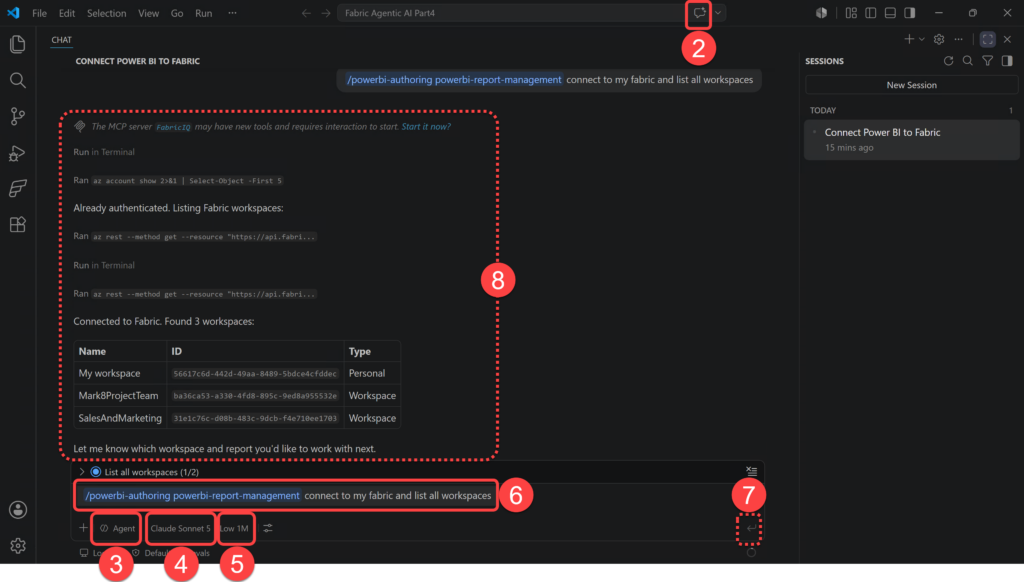Close the chat panel with X

click(1007, 39)
